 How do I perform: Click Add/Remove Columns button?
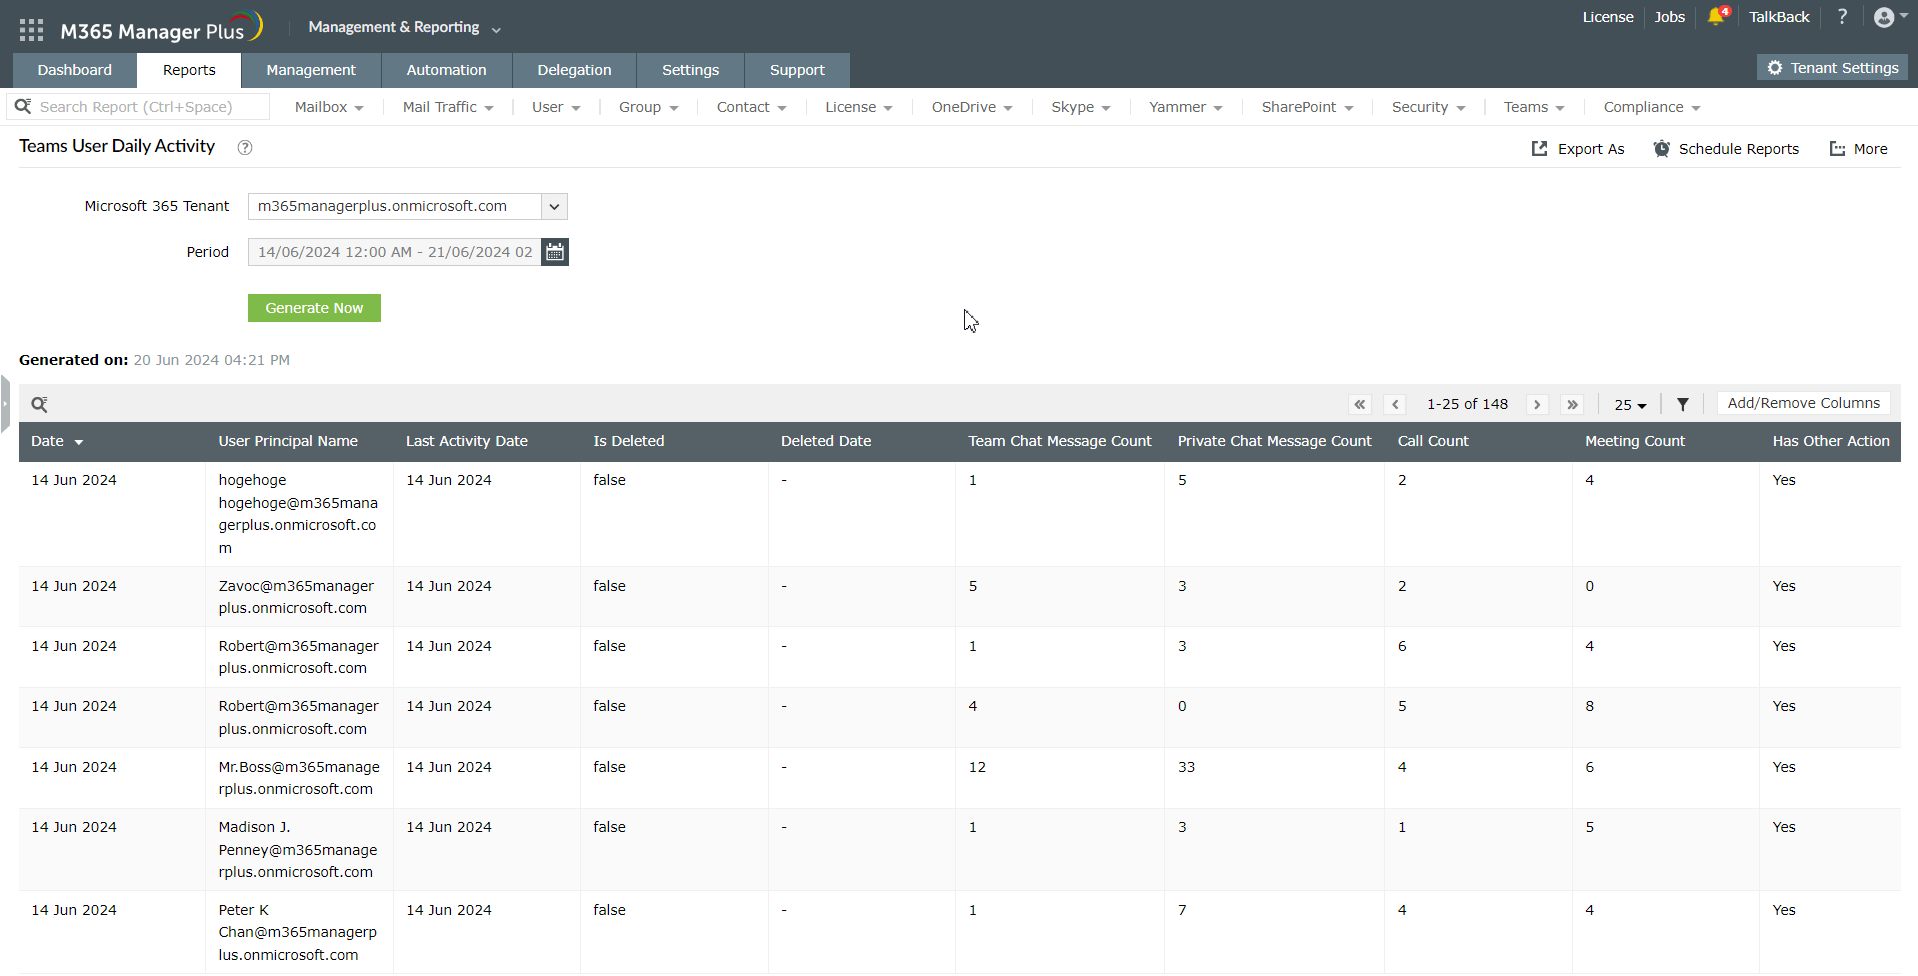1803,403
